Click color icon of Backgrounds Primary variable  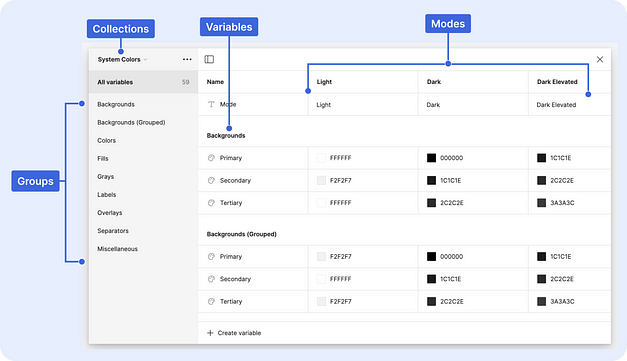tap(211, 158)
